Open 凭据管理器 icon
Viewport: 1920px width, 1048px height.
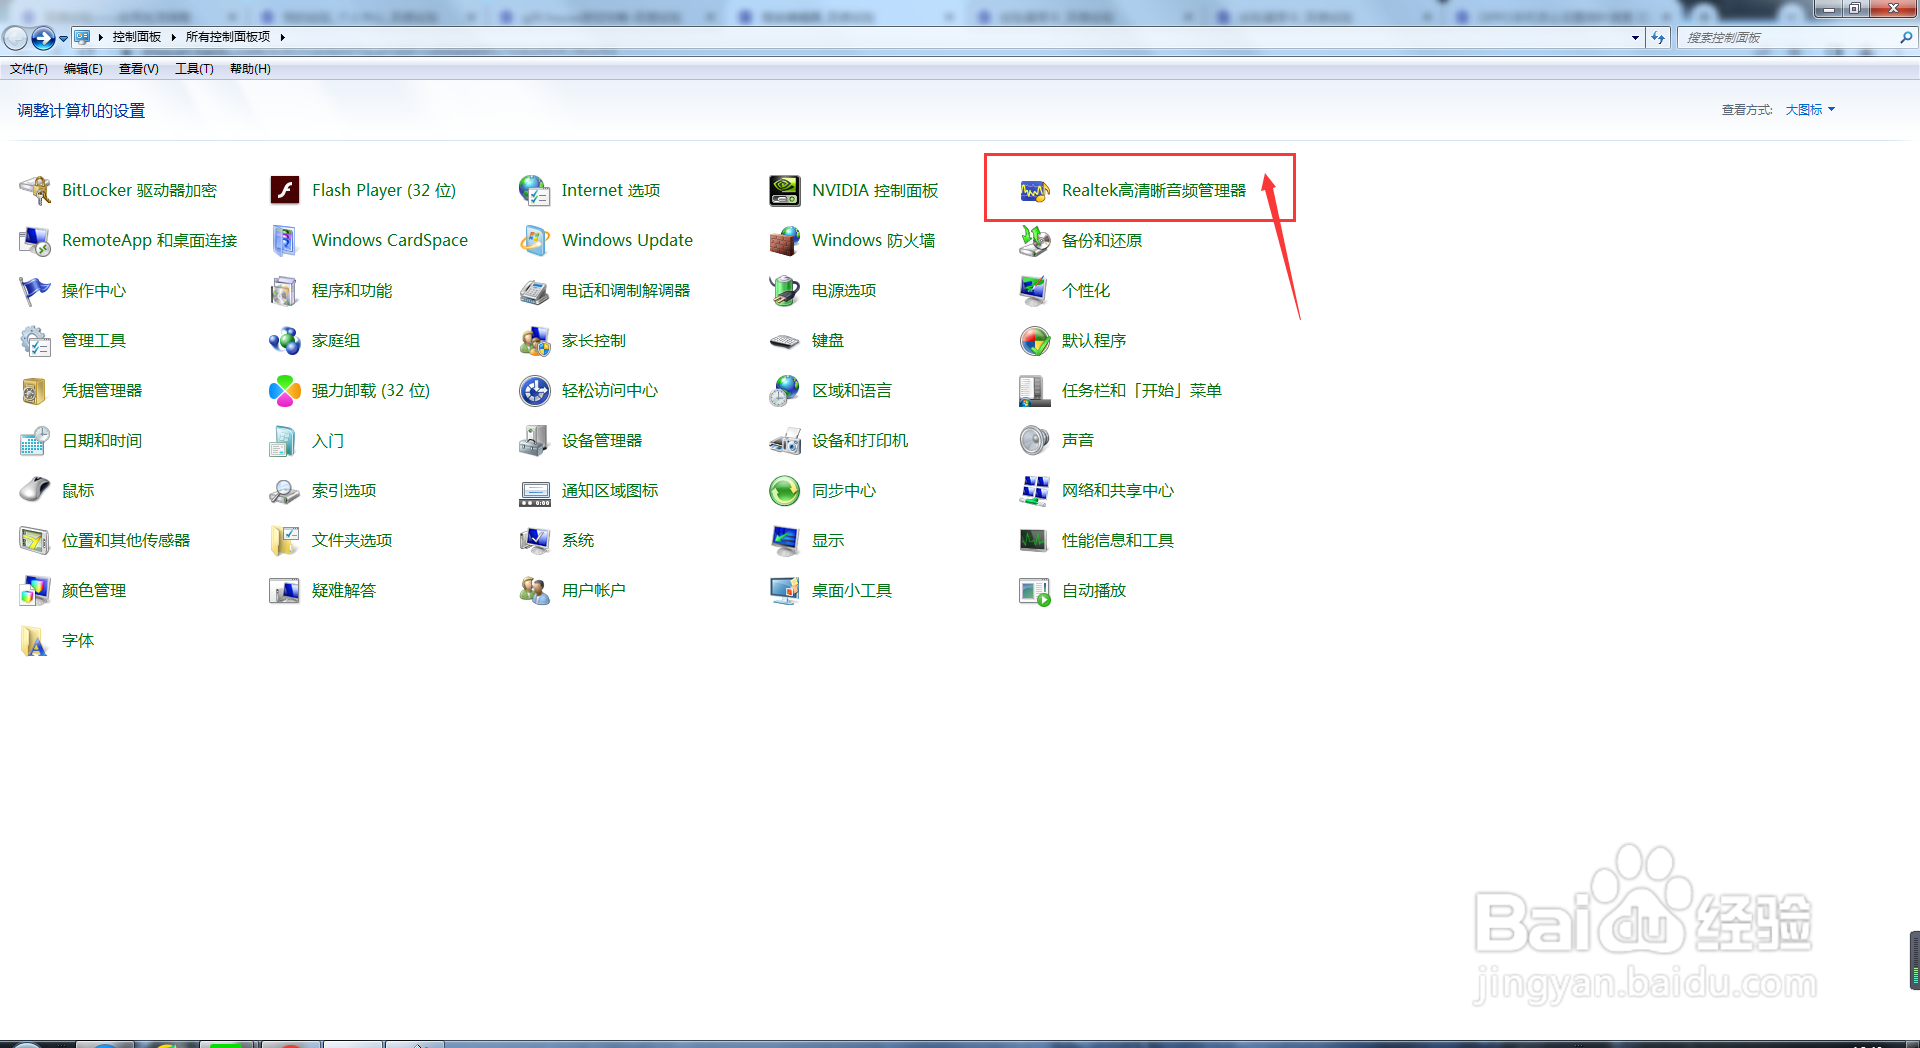tap(35, 390)
